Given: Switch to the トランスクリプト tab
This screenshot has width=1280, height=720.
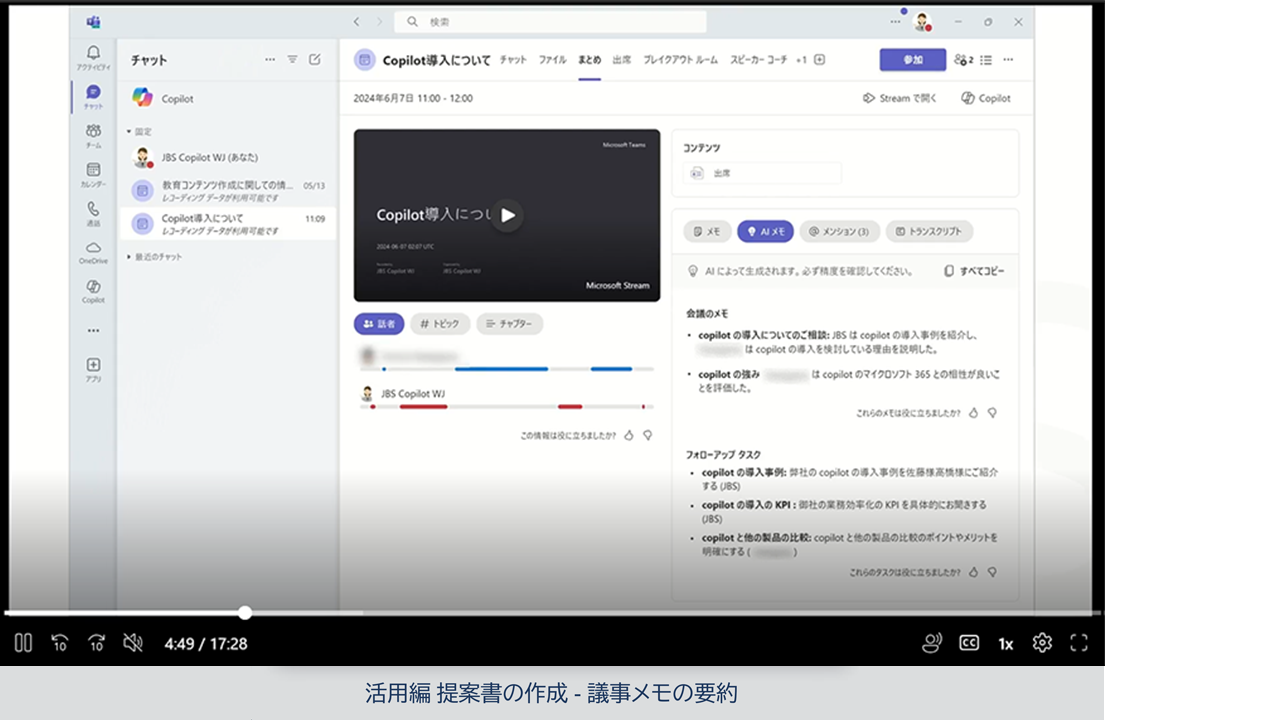Looking at the screenshot, I should (x=929, y=231).
